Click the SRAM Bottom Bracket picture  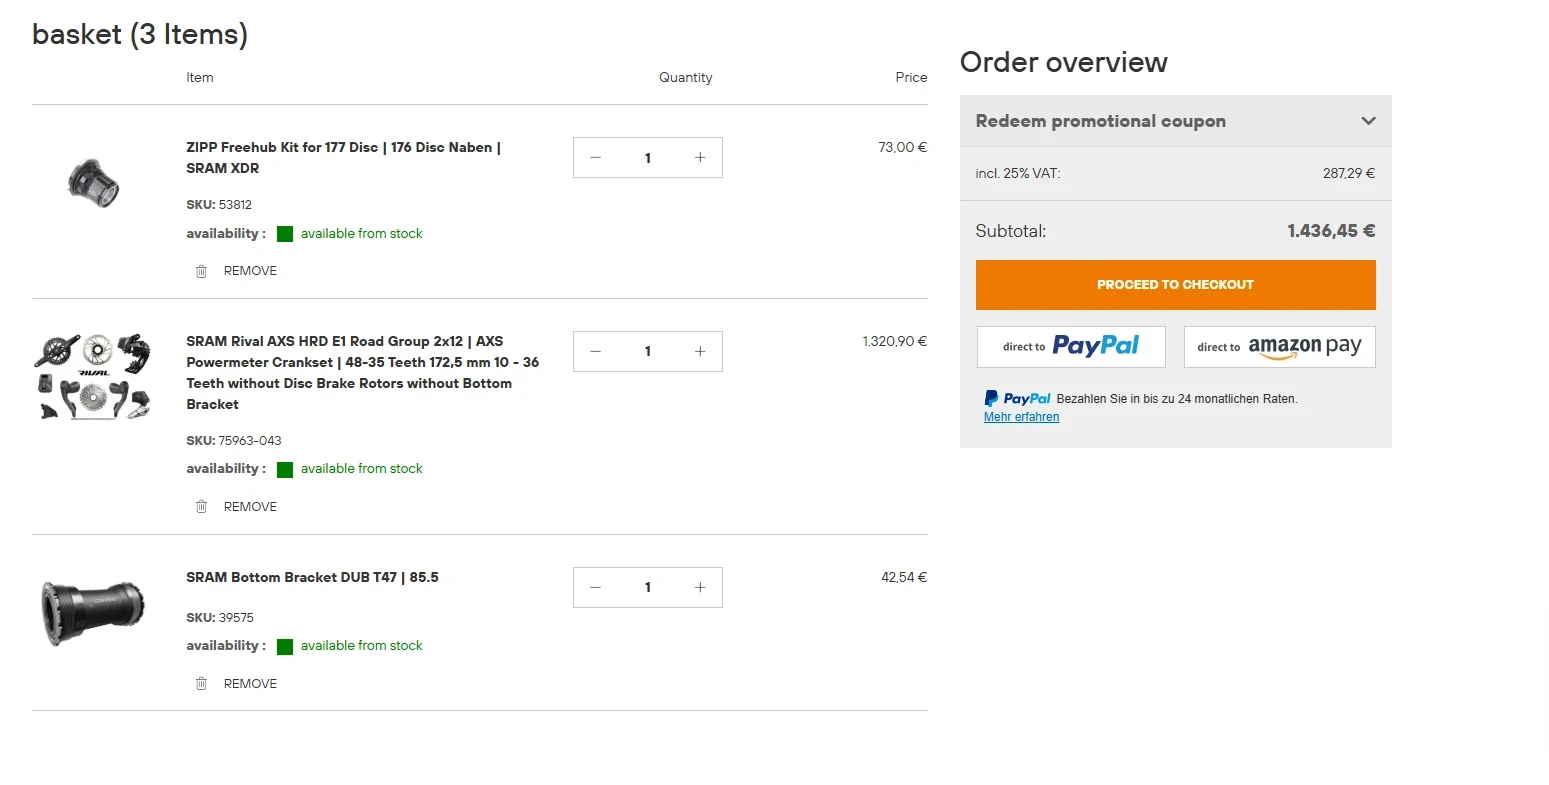tap(92, 609)
